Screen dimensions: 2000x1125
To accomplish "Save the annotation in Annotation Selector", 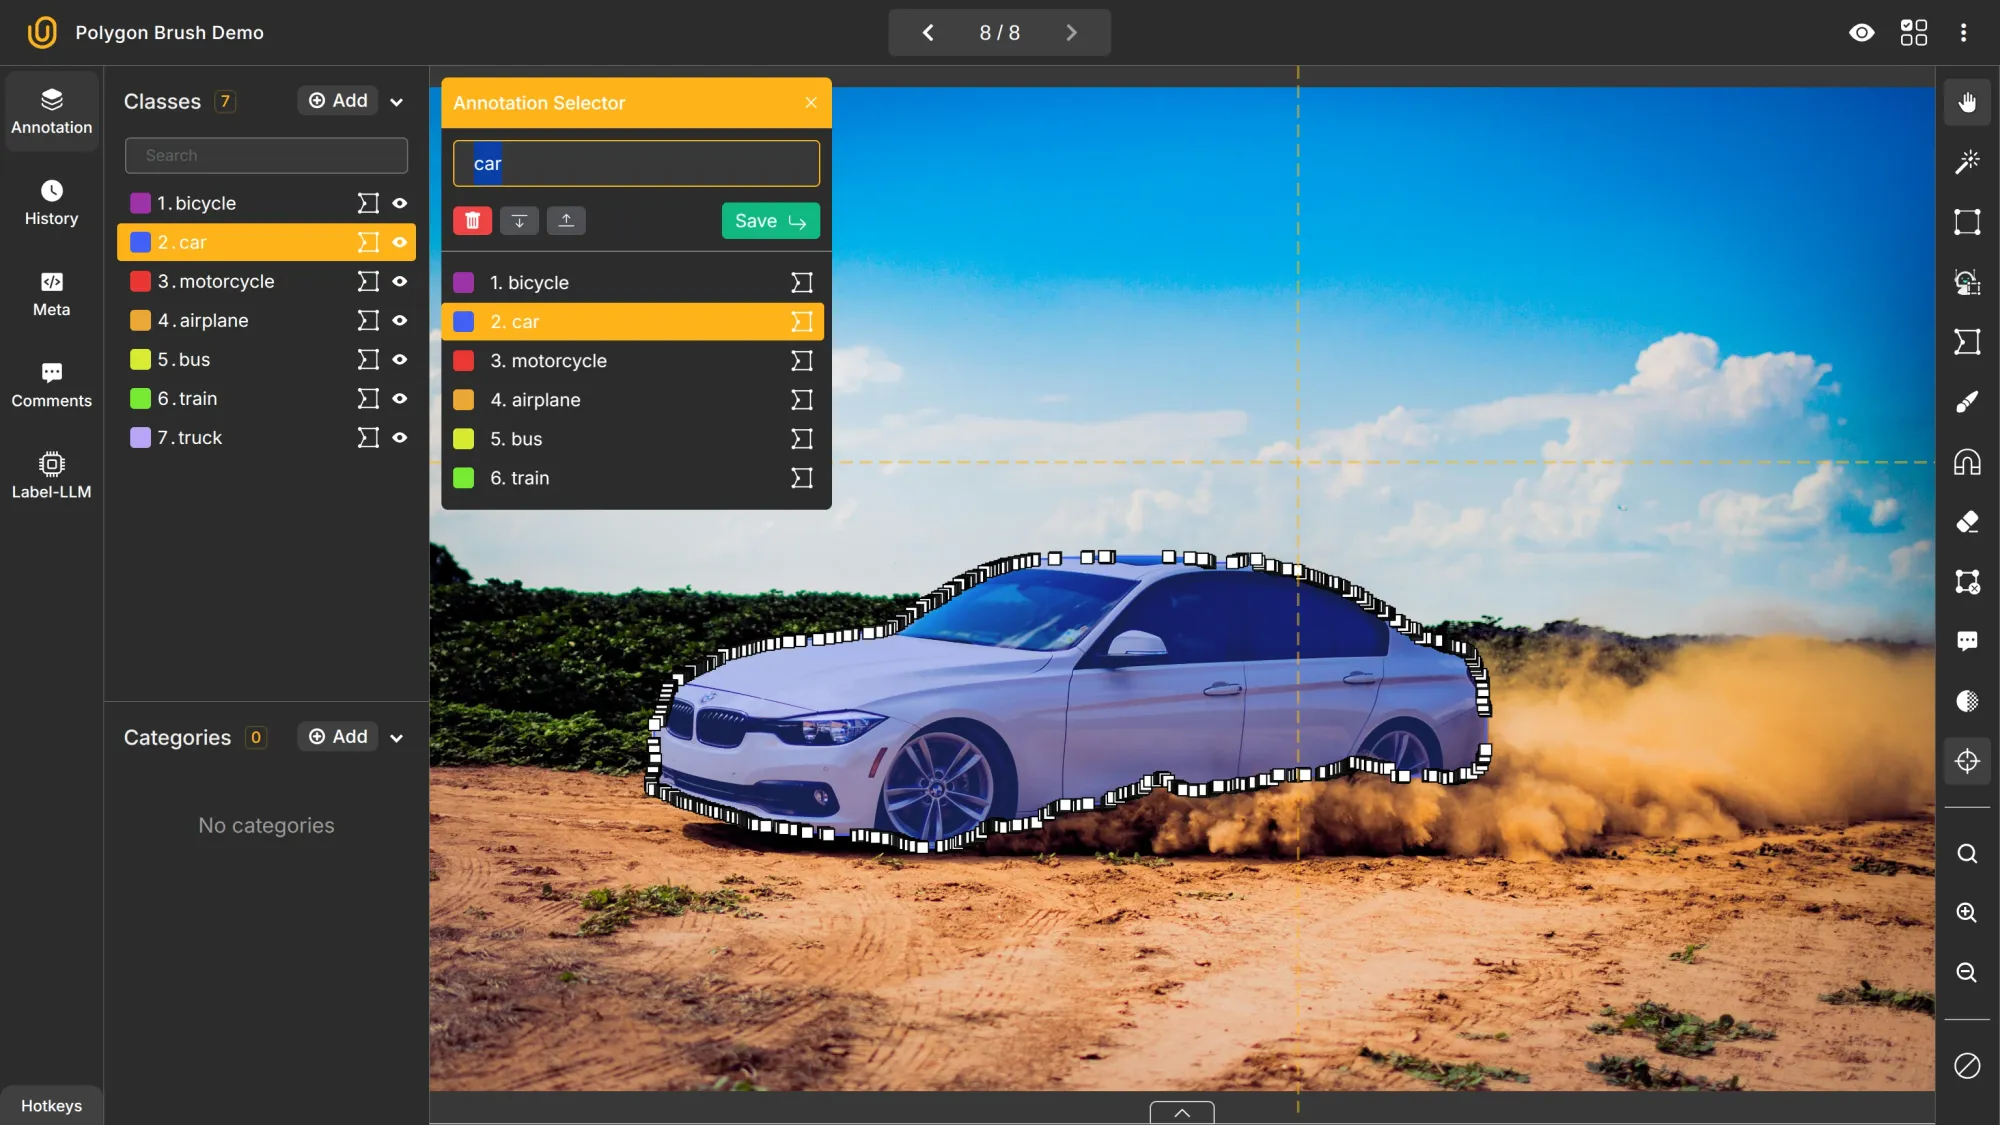I will (x=769, y=220).
